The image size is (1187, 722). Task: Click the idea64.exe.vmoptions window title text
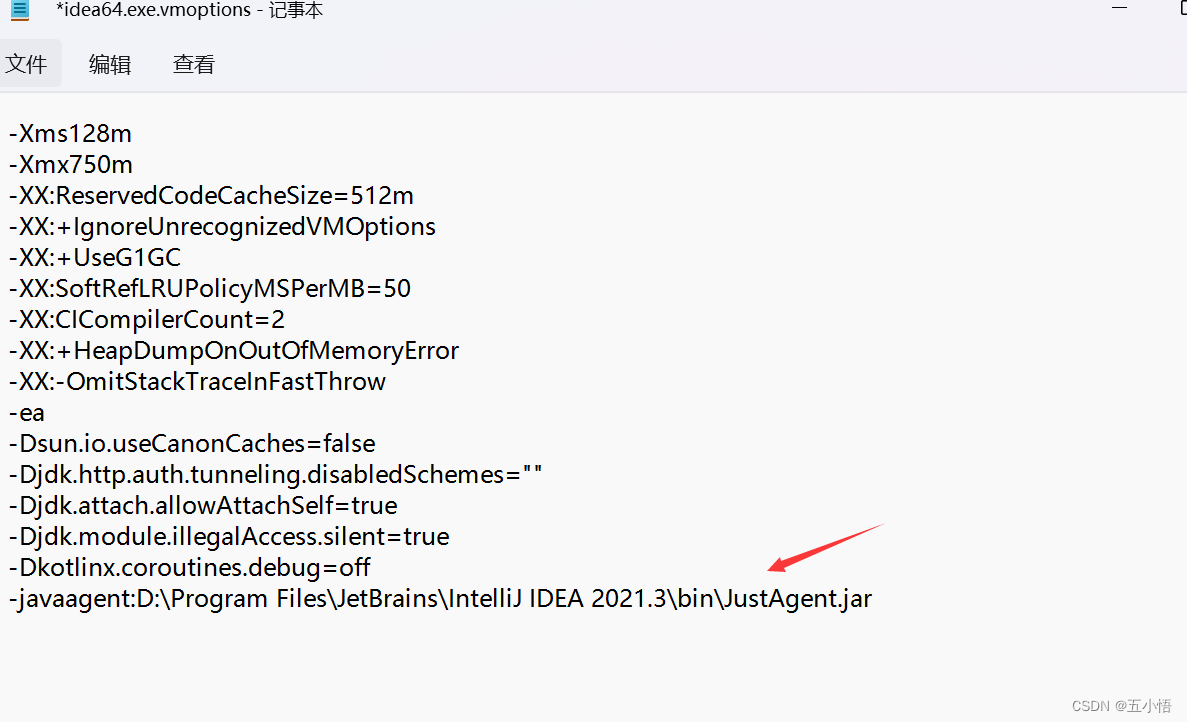click(x=189, y=10)
